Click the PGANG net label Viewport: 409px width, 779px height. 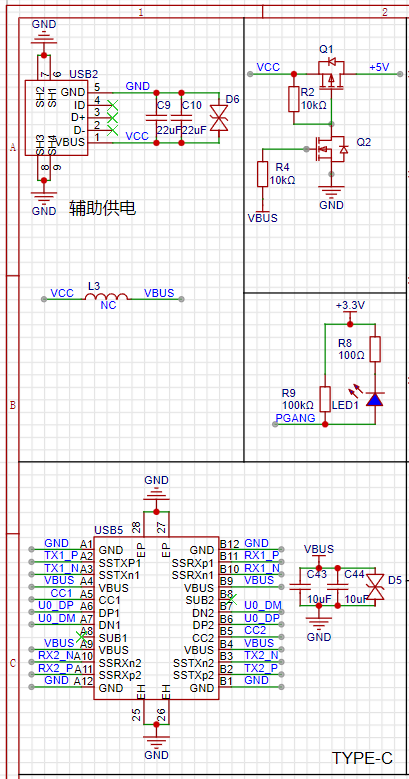295,418
